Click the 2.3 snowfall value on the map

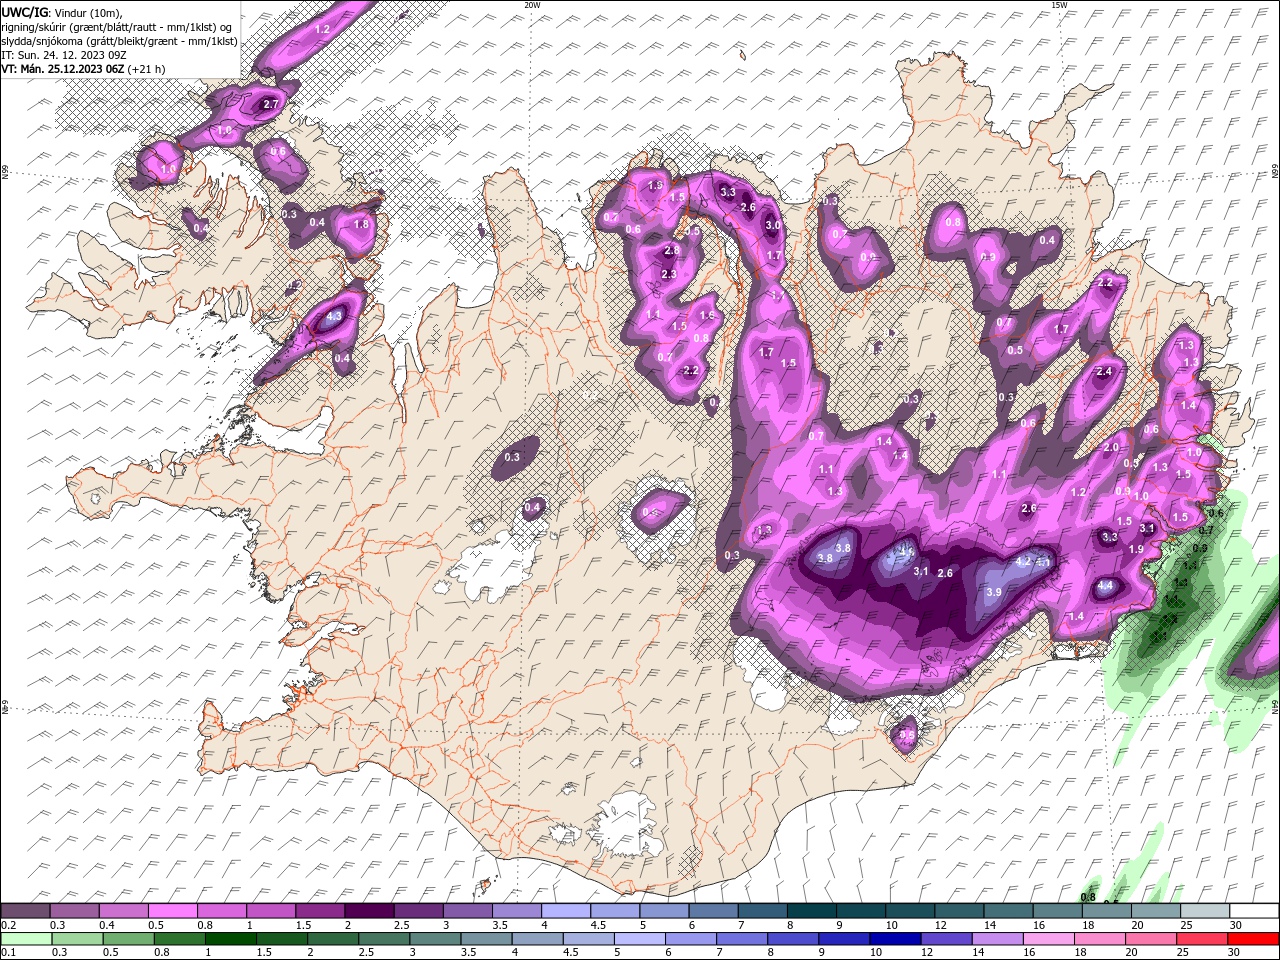click(x=669, y=274)
